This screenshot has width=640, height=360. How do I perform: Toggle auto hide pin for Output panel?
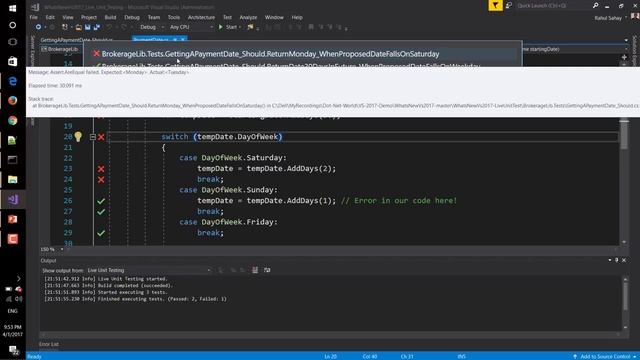(617, 260)
